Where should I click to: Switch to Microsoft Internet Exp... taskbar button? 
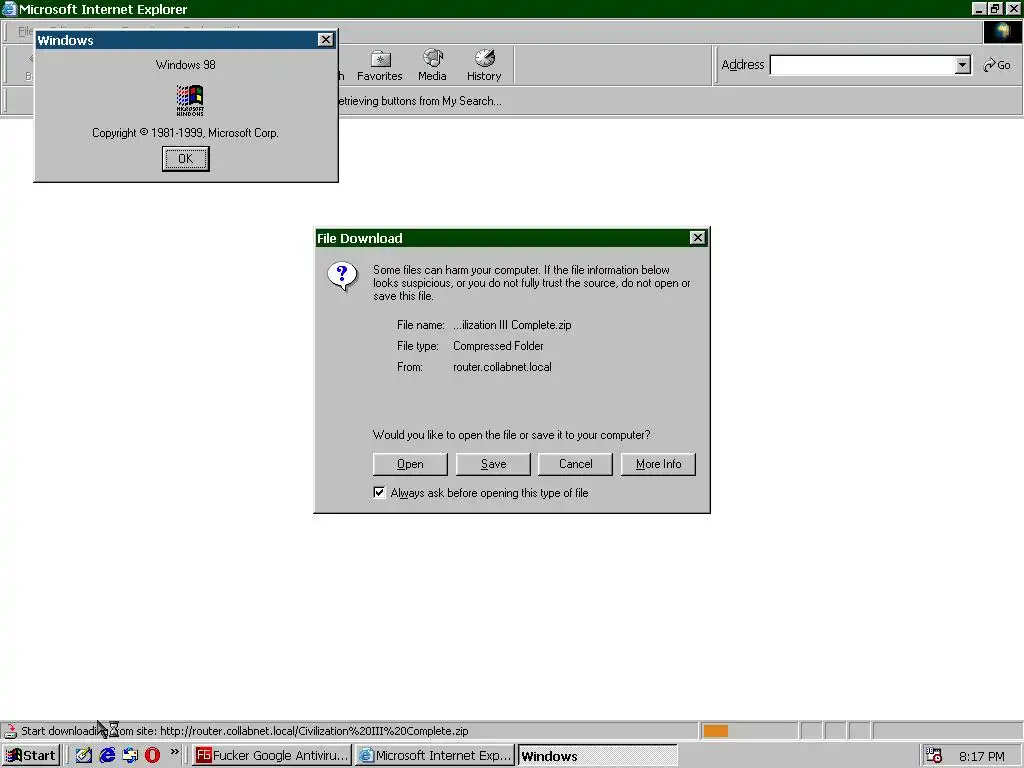point(435,756)
